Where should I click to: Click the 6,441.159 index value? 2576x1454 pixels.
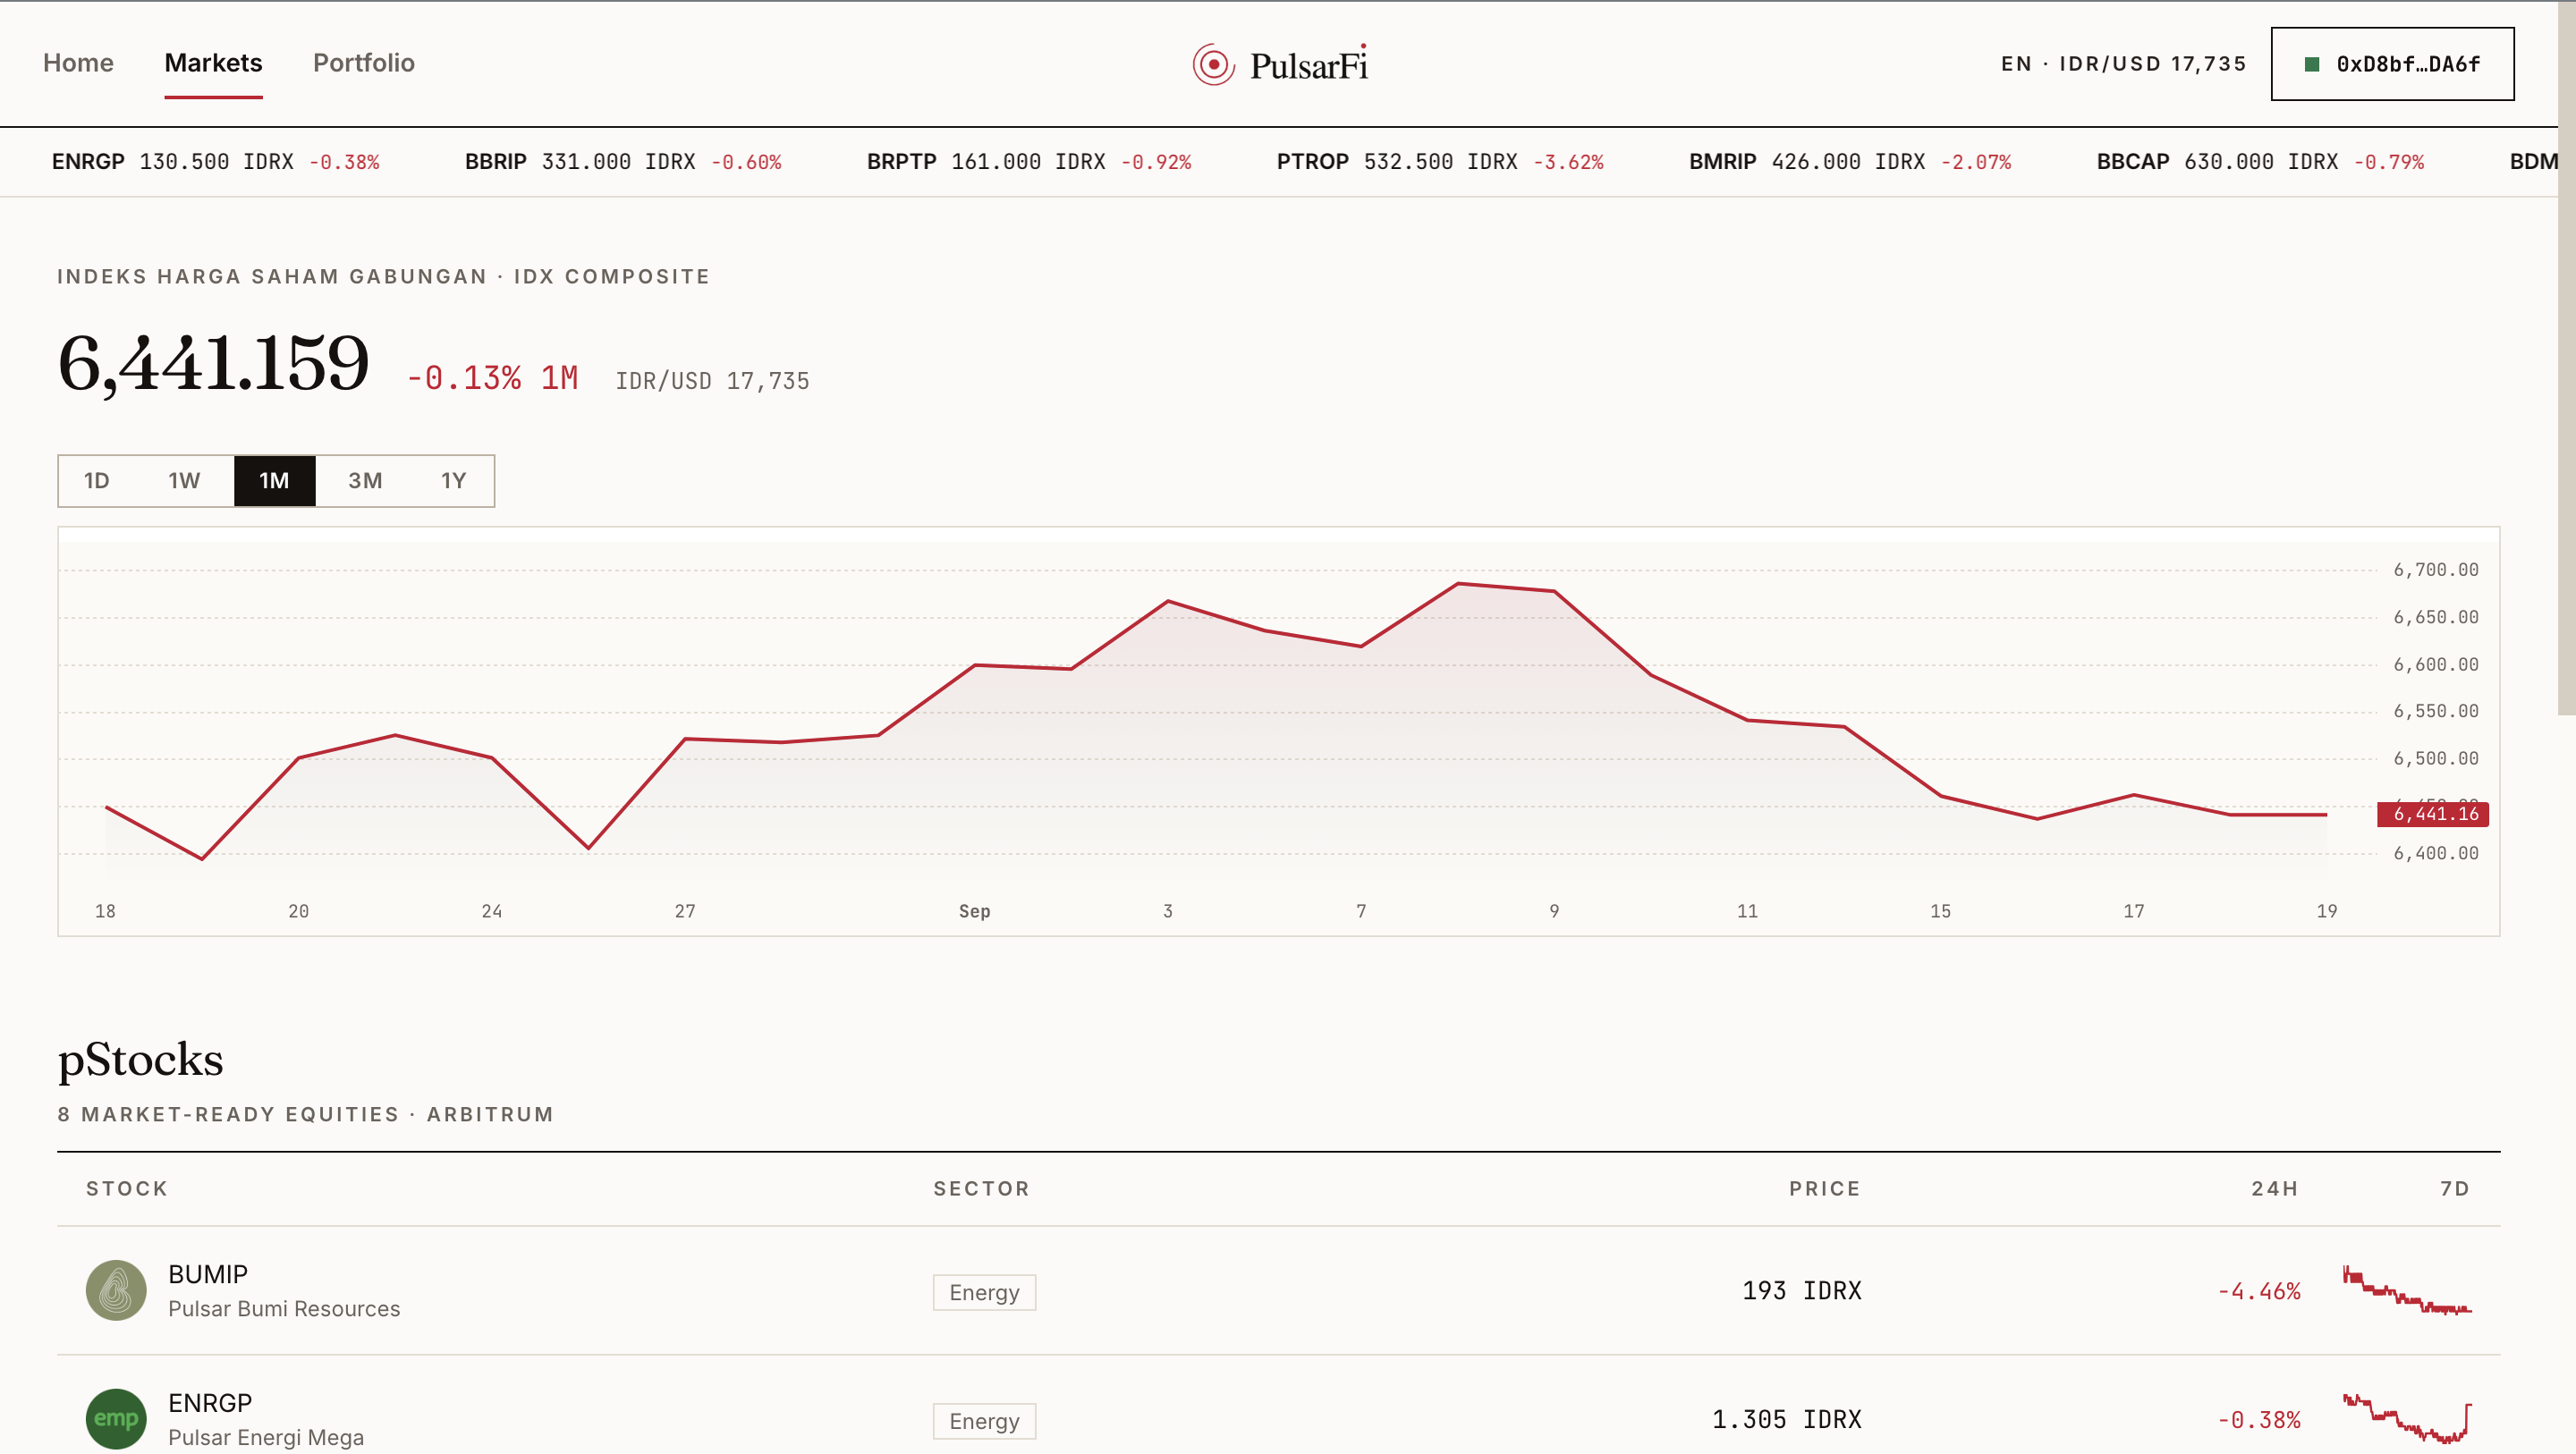[x=213, y=364]
